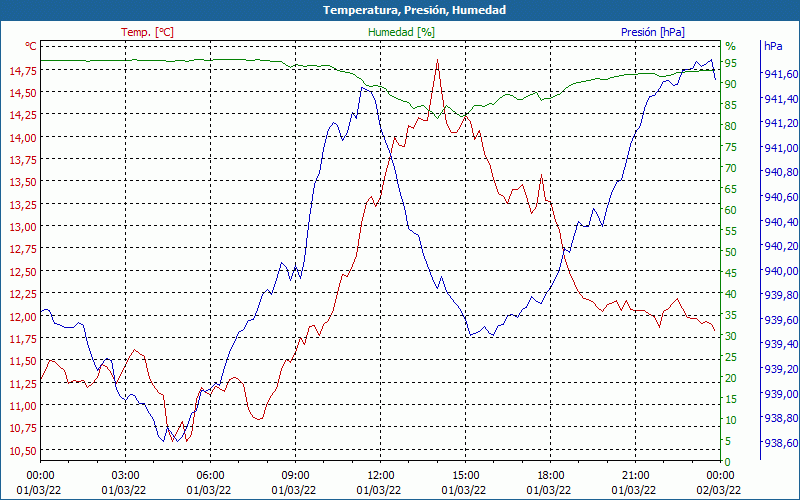Click temperature axis value '10,50'
The image size is (800, 500).
click(x=23, y=451)
